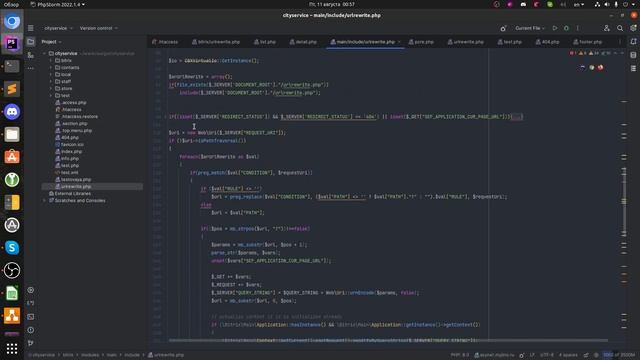Screen dimensions: 640x360
Task: Open Search Everywhere magnifier
Action: click(x=620, y=28)
